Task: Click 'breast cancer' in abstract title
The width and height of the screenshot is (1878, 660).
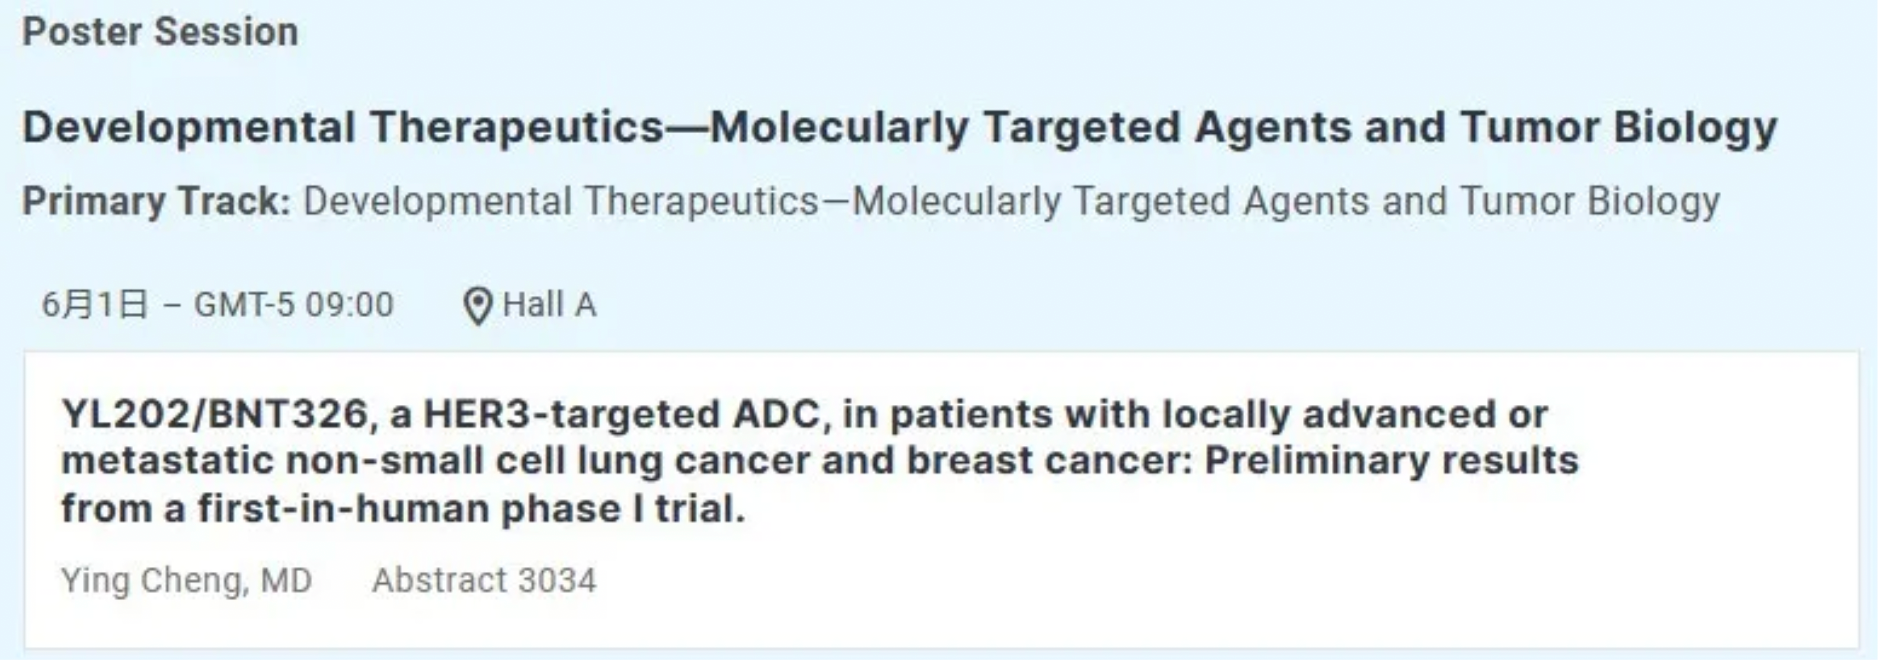Action: coord(1042,461)
